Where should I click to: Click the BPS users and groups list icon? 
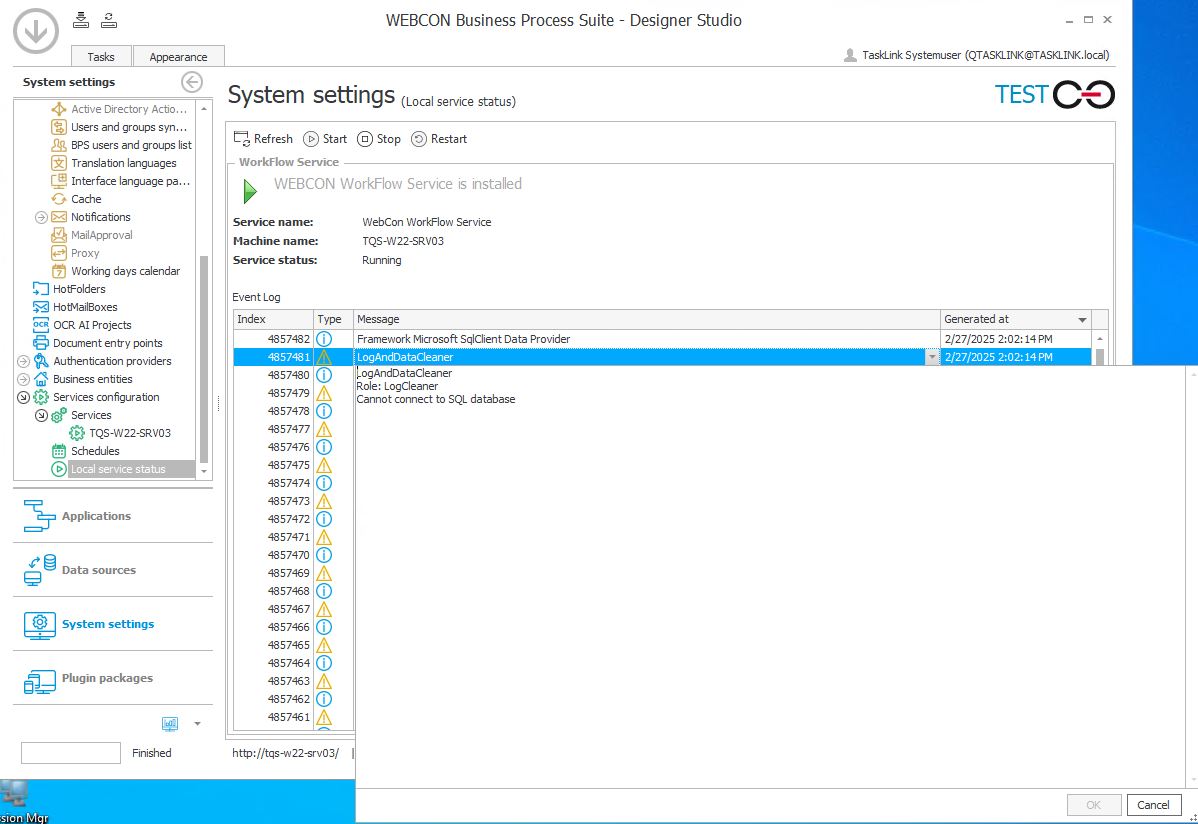coord(59,145)
